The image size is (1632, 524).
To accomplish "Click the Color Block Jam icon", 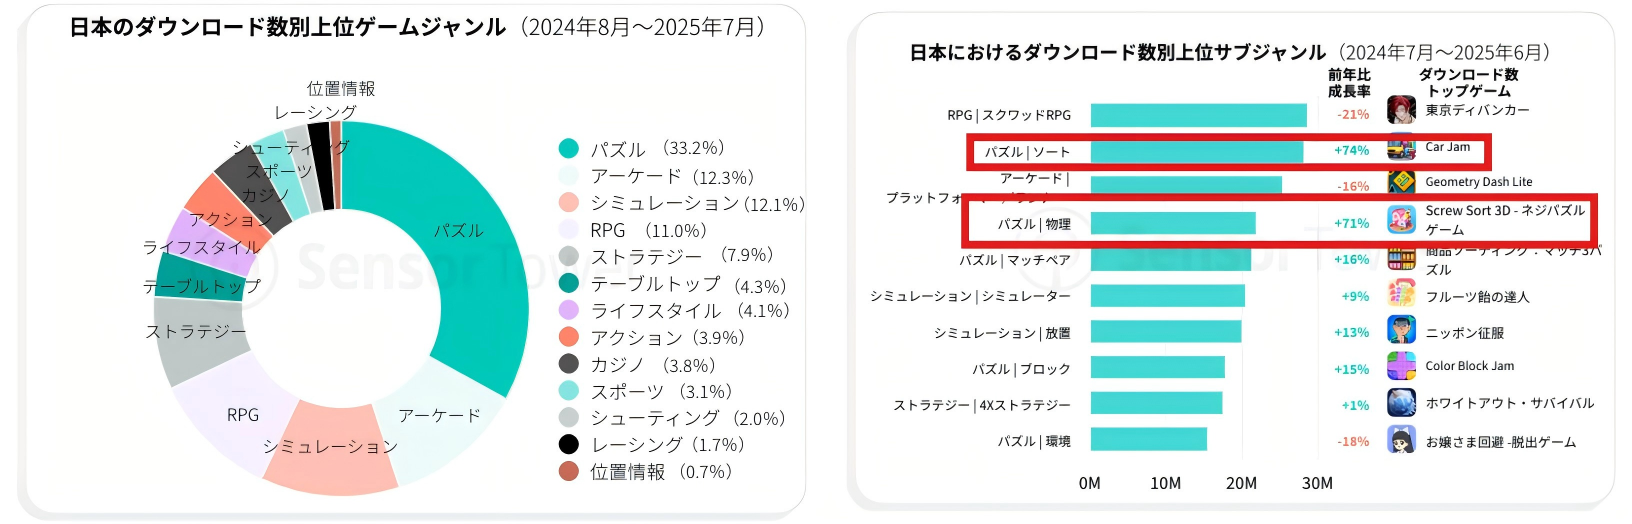I will (x=1401, y=366).
